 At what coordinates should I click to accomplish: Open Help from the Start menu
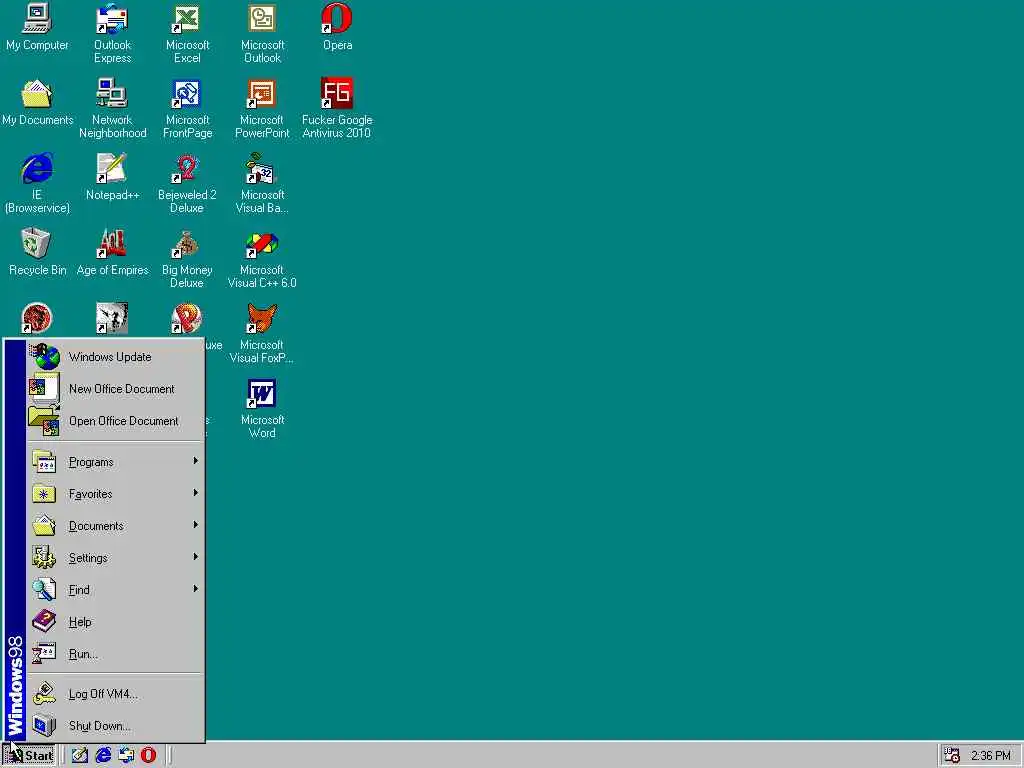coord(115,622)
